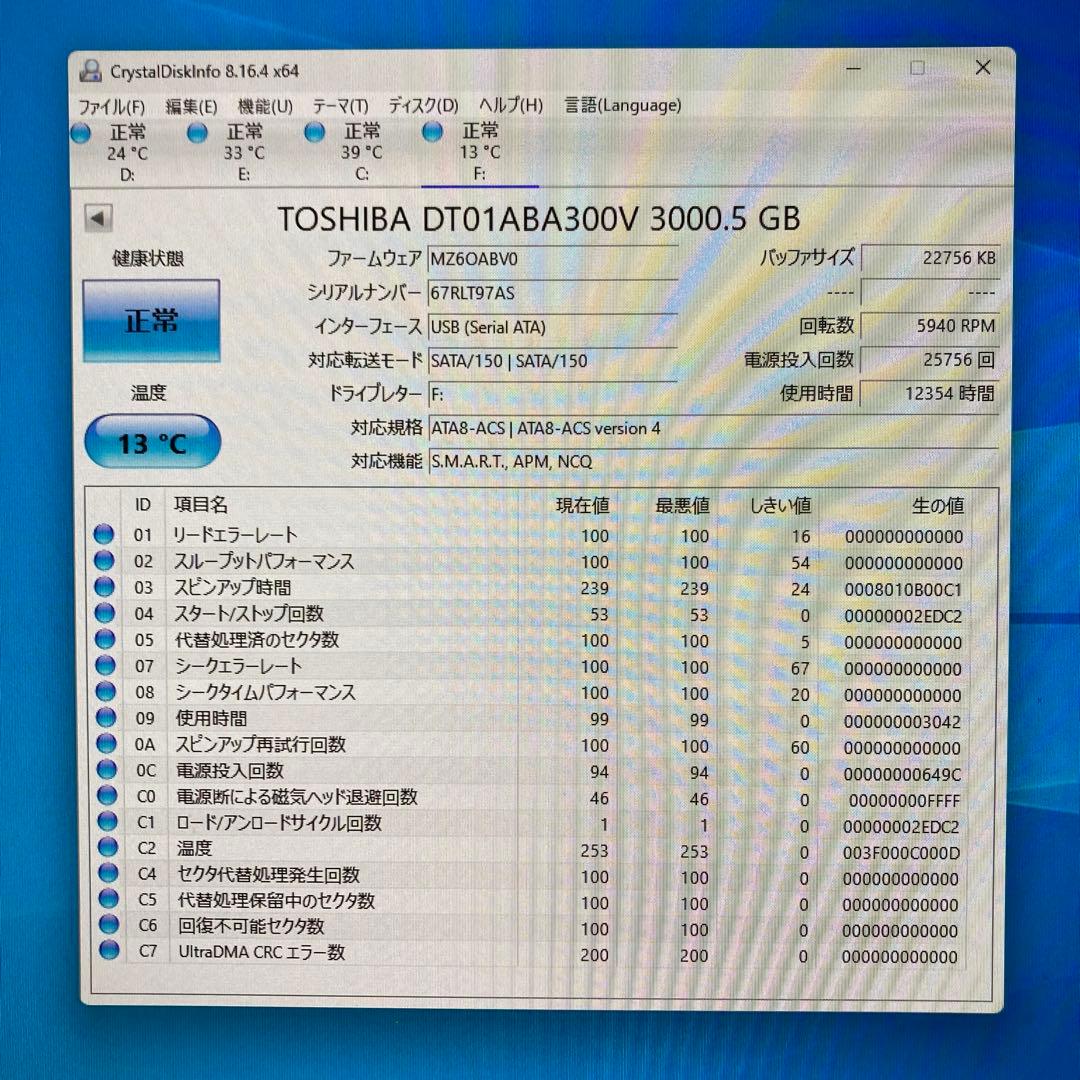Click the TOSHIBA DT01ABA300V 3000.5 GB title

tap(539, 219)
